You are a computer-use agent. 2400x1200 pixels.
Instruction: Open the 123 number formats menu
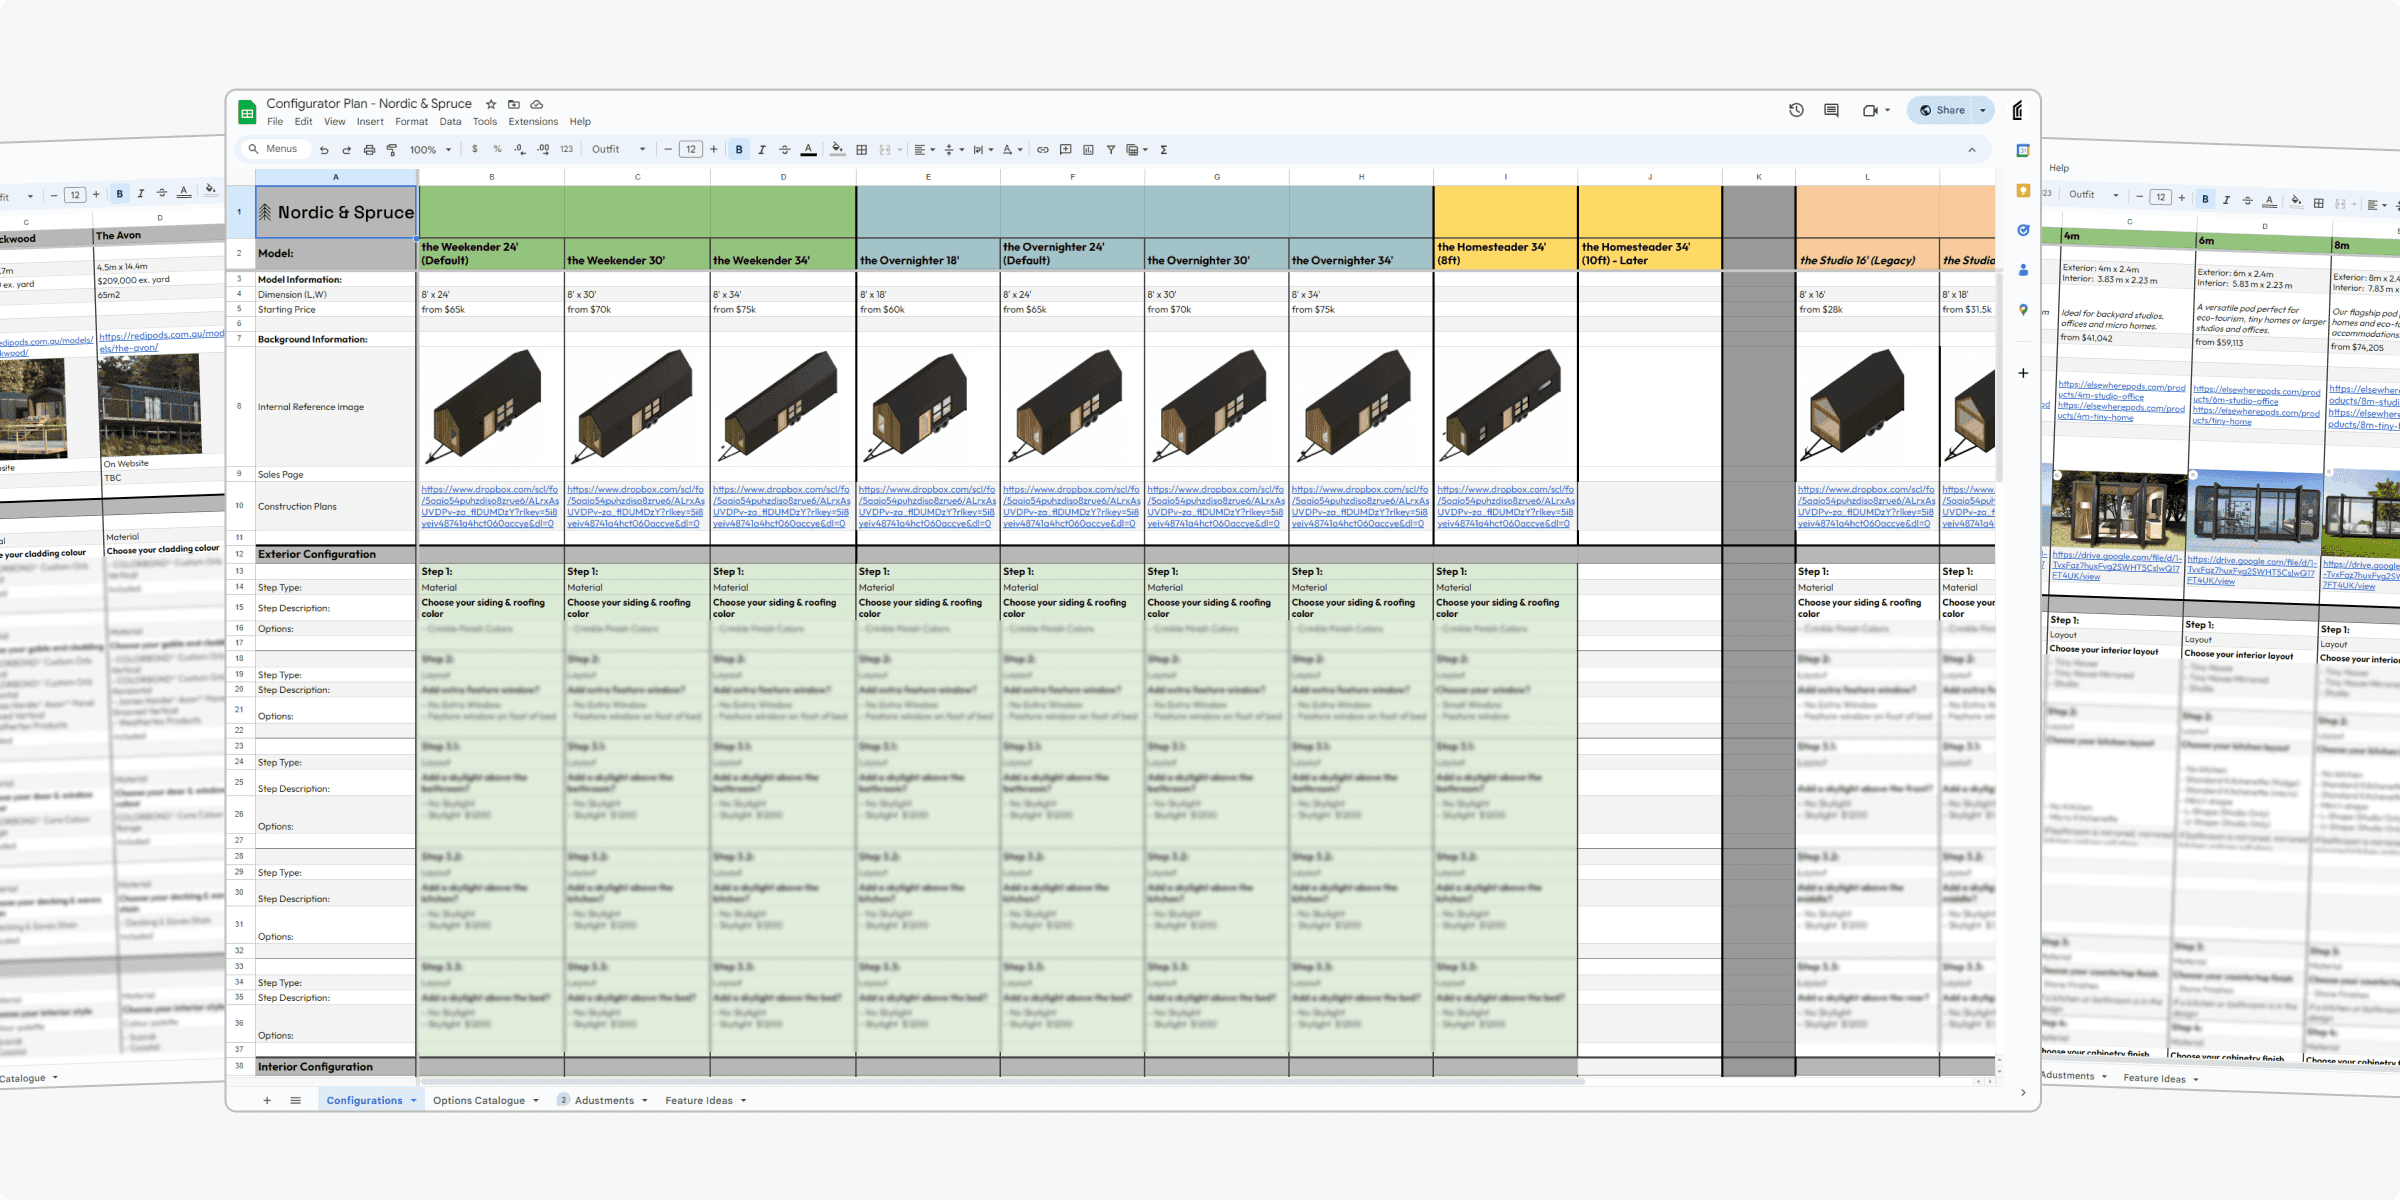tap(567, 150)
